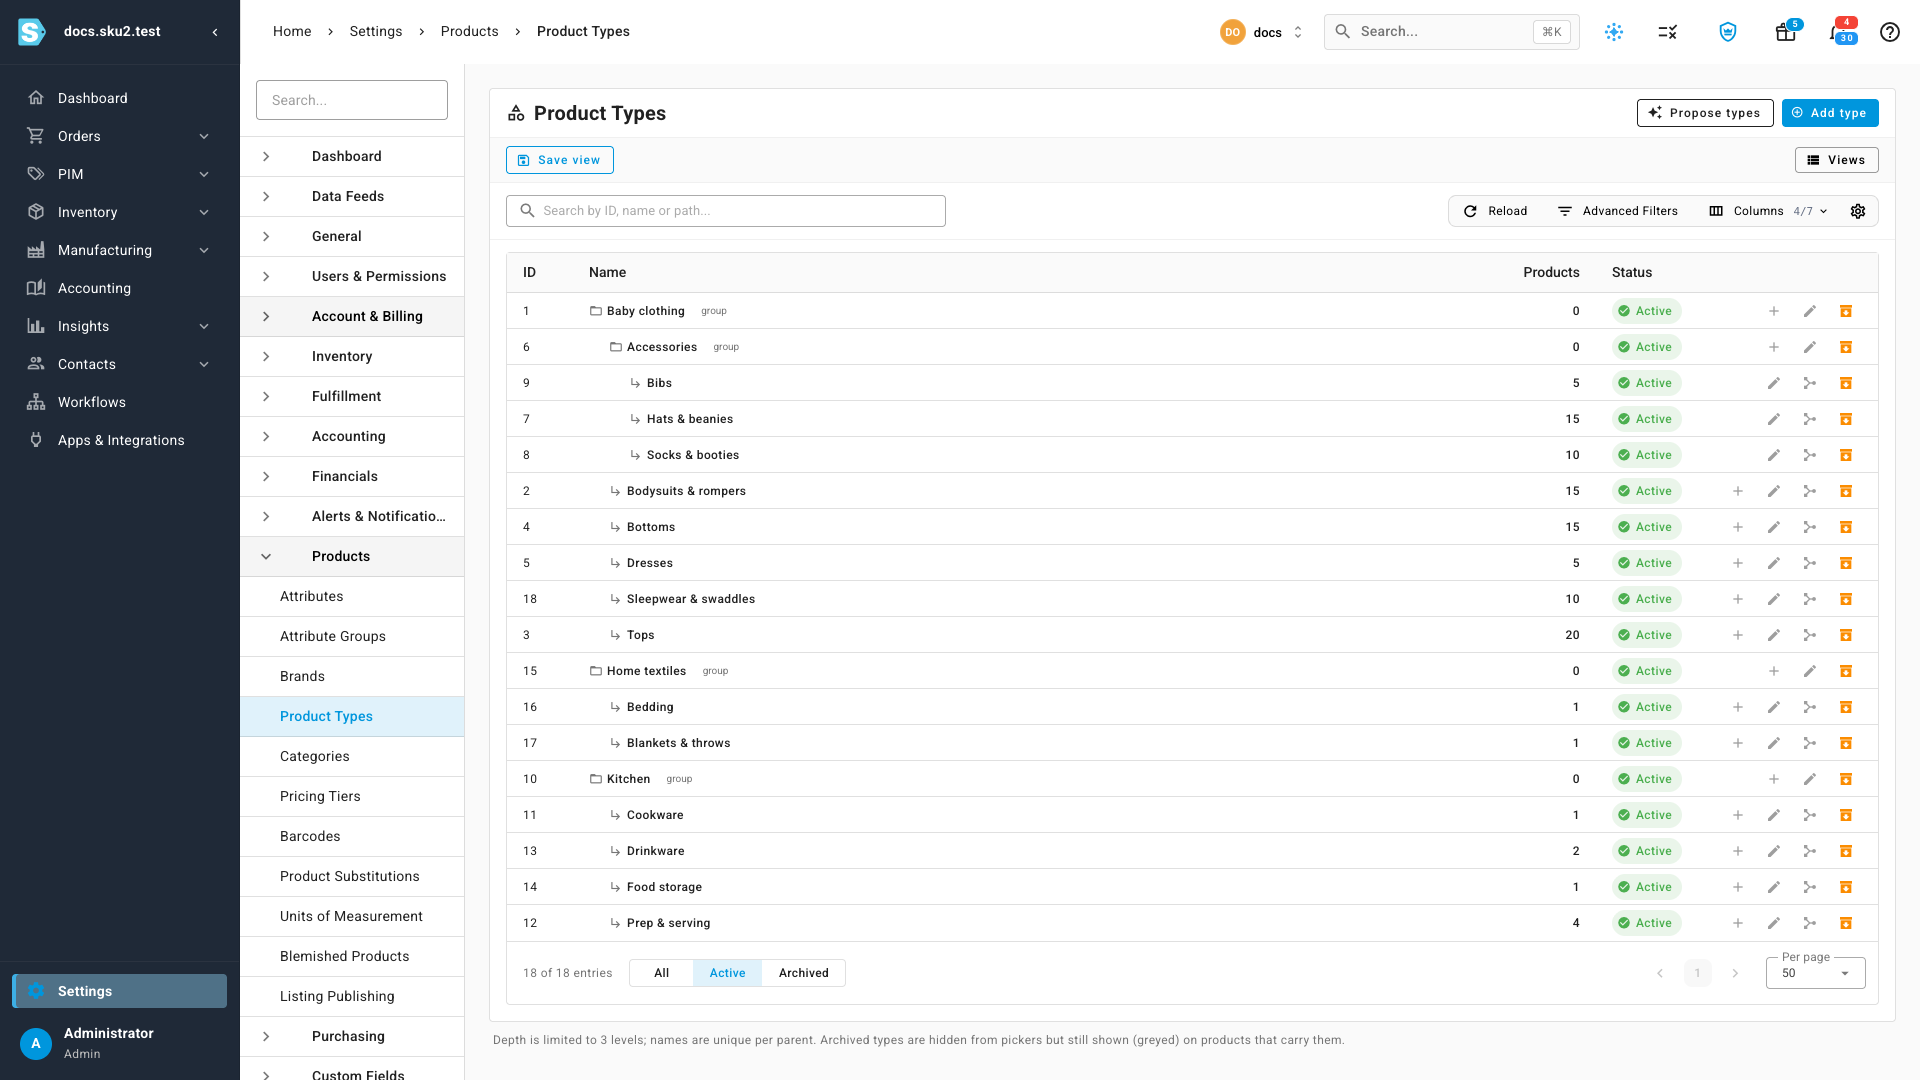This screenshot has width=1920, height=1080.
Task: Select the Active filter toggle
Action: (x=727, y=973)
